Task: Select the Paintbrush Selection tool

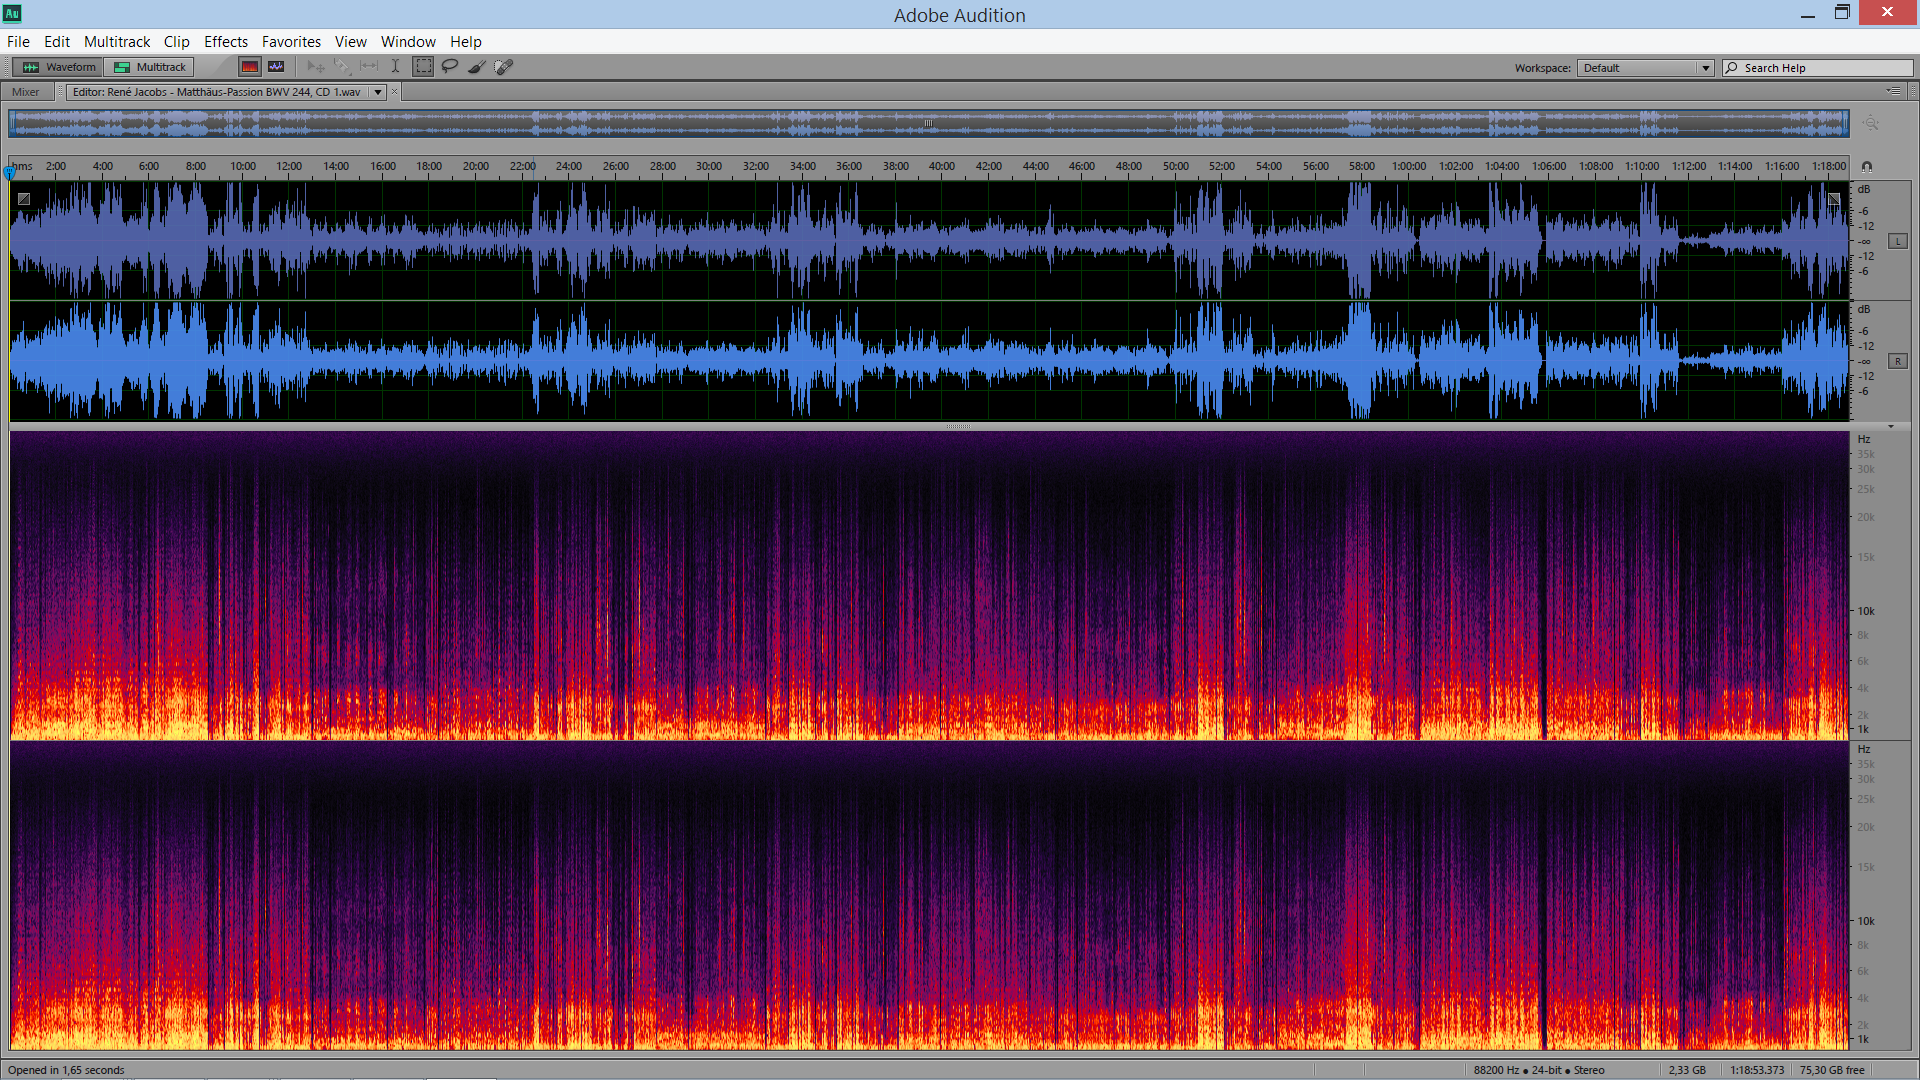Action: point(477,67)
